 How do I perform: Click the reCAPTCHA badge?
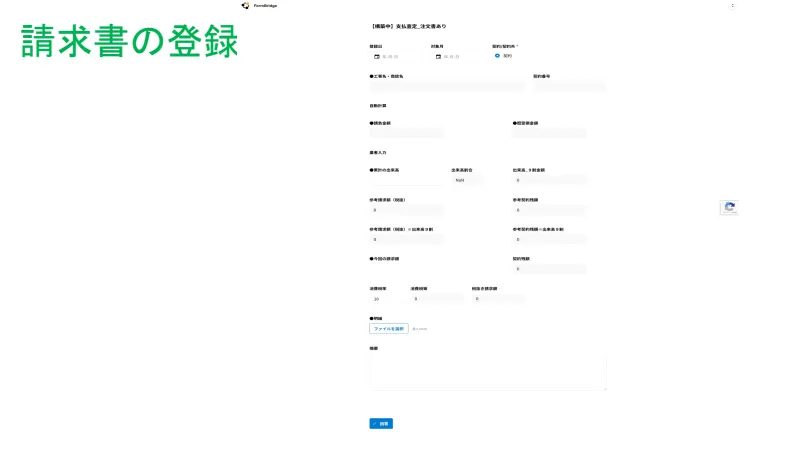(729, 208)
